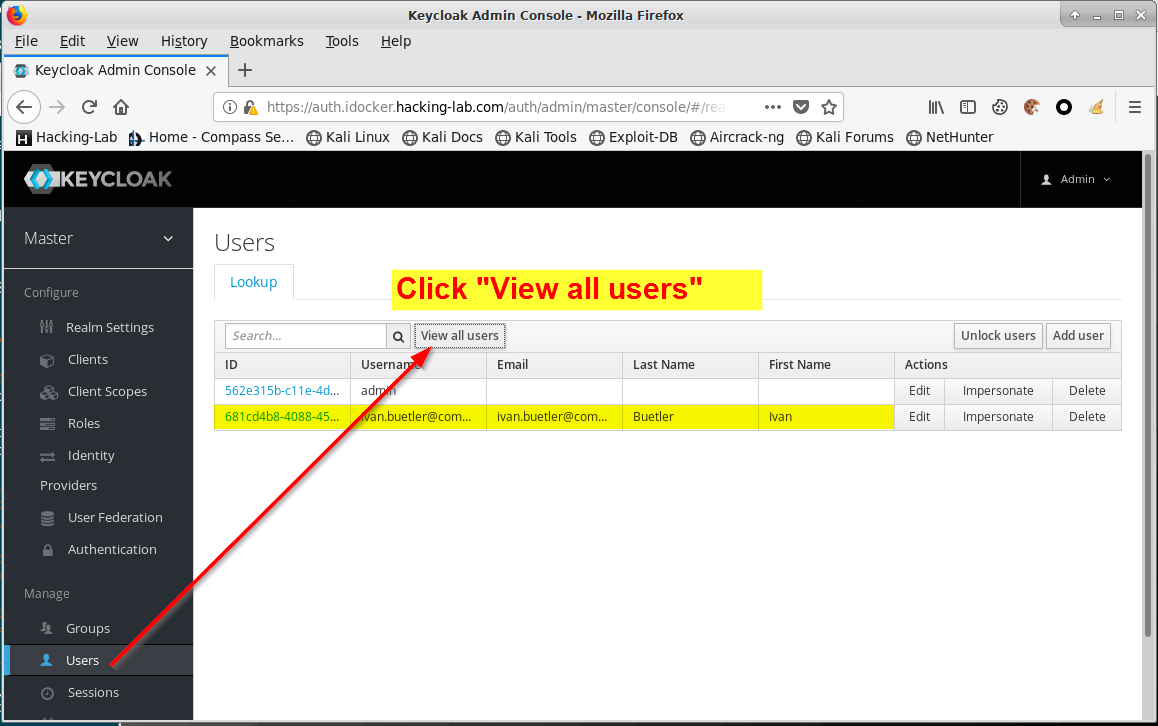Focus the user Search input field
The width and height of the screenshot is (1158, 726).
pos(306,336)
